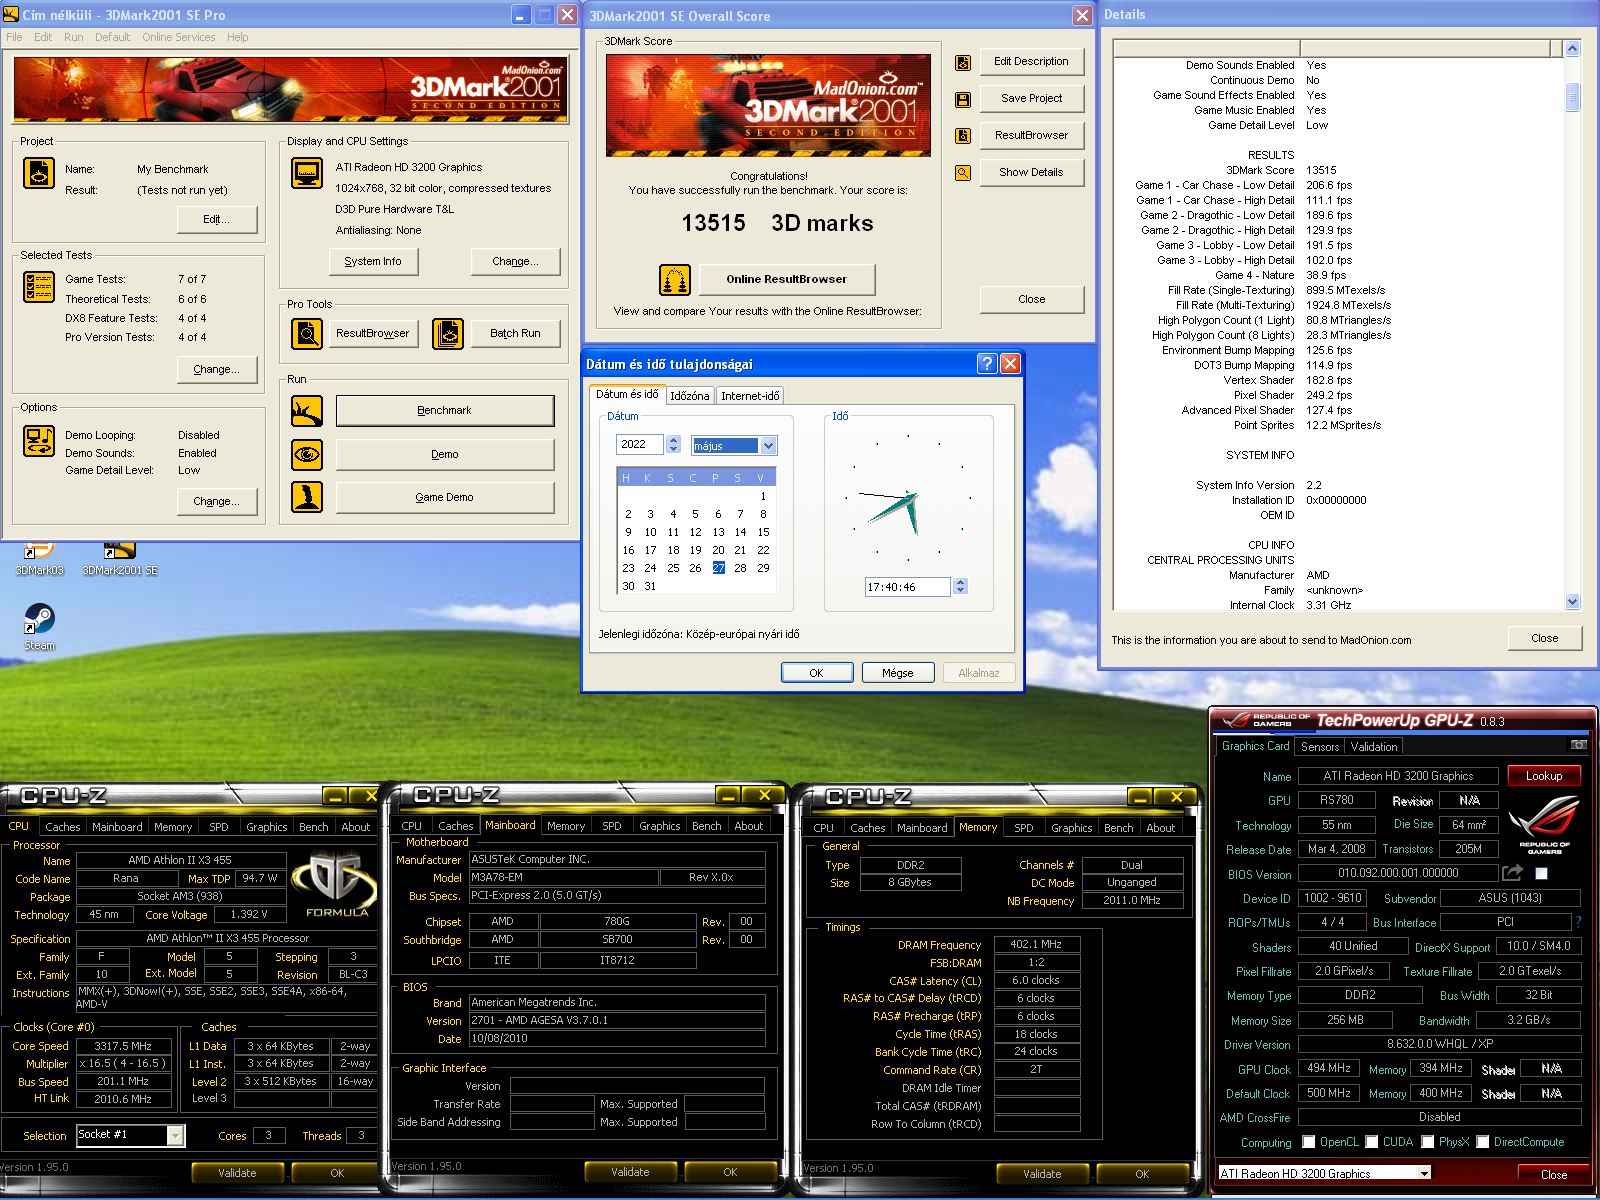The height and width of the screenshot is (1200, 1600).
Task: Switch to the Időzóna tab
Action: [x=689, y=396]
